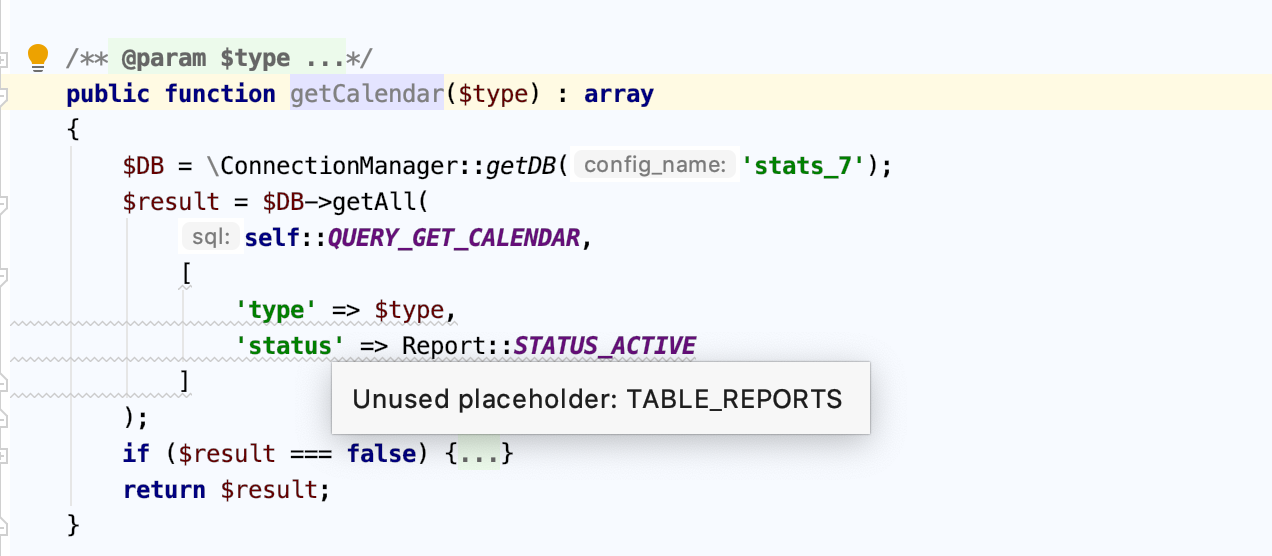This screenshot has width=1272, height=556.
Task: Click the false keyword in if condition
Action: click(381, 453)
